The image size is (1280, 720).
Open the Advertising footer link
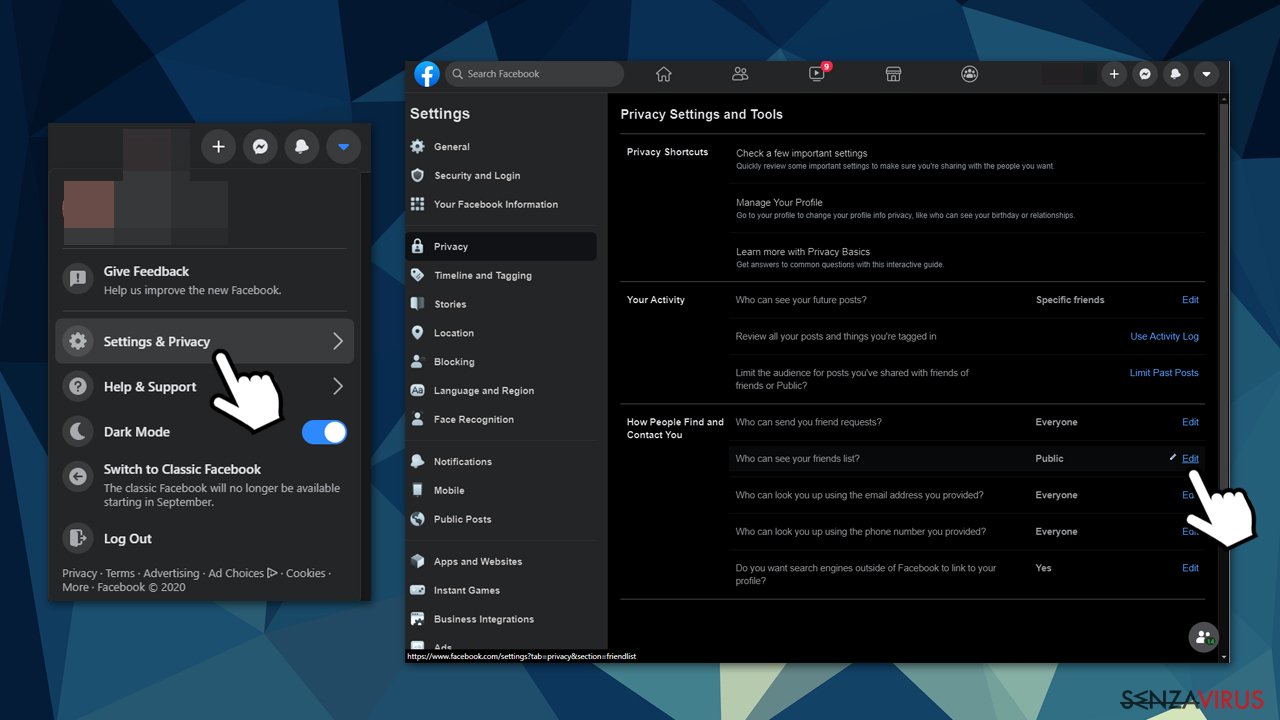click(171, 574)
